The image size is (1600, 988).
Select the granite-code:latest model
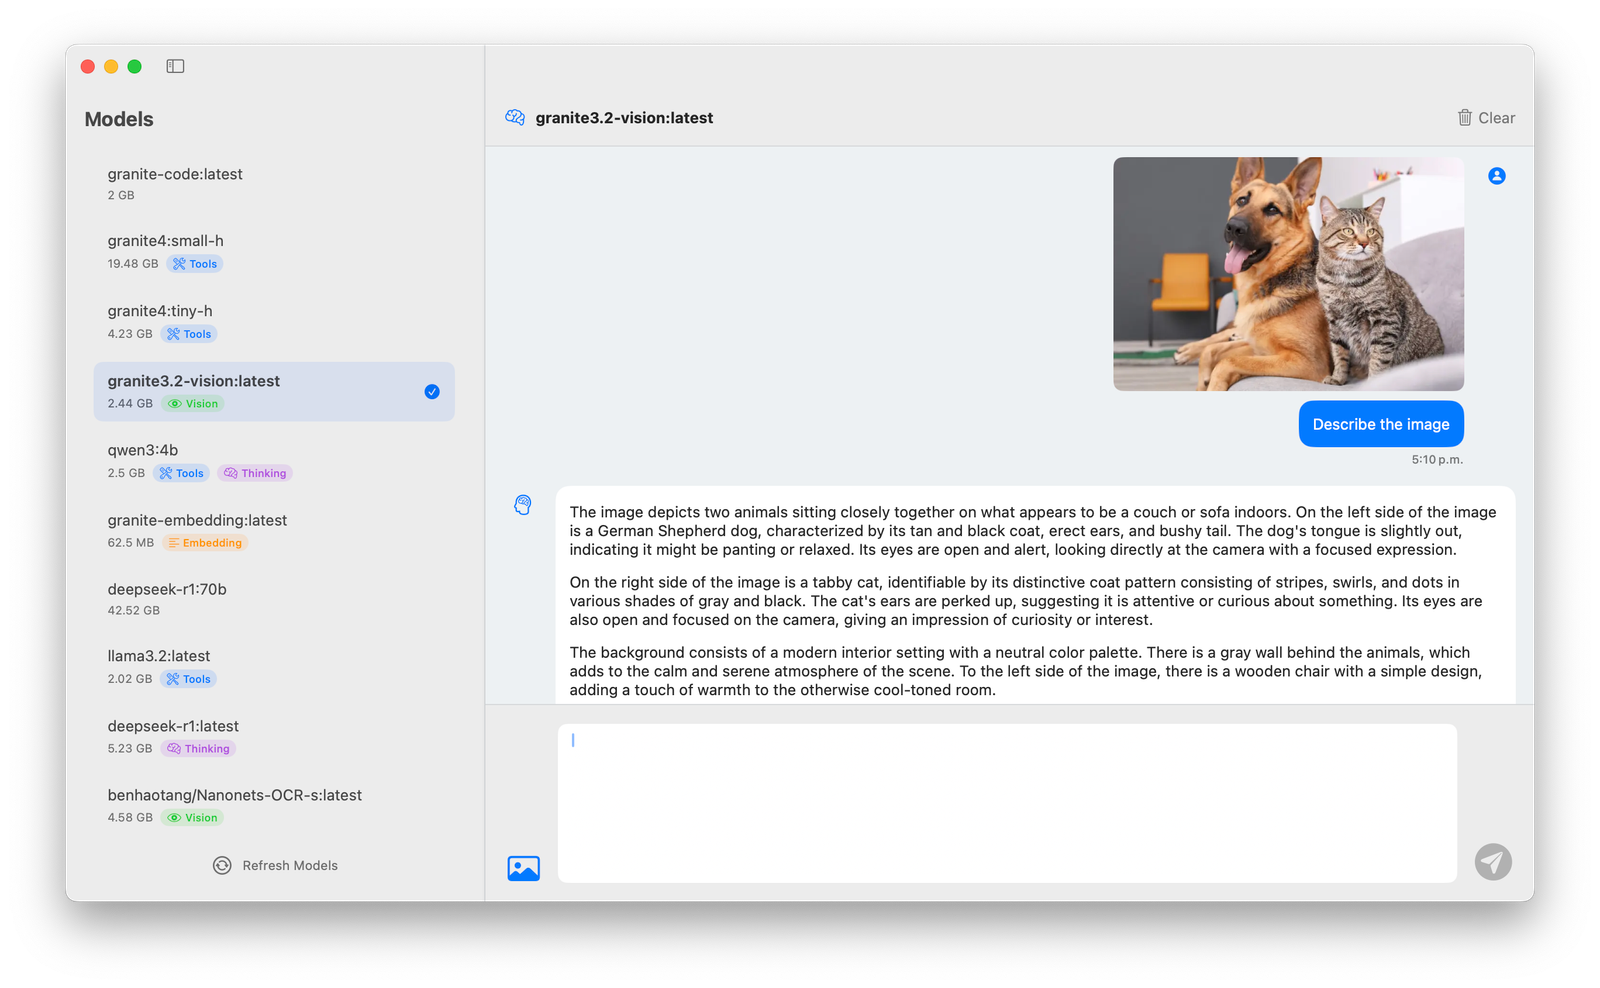tap(175, 174)
